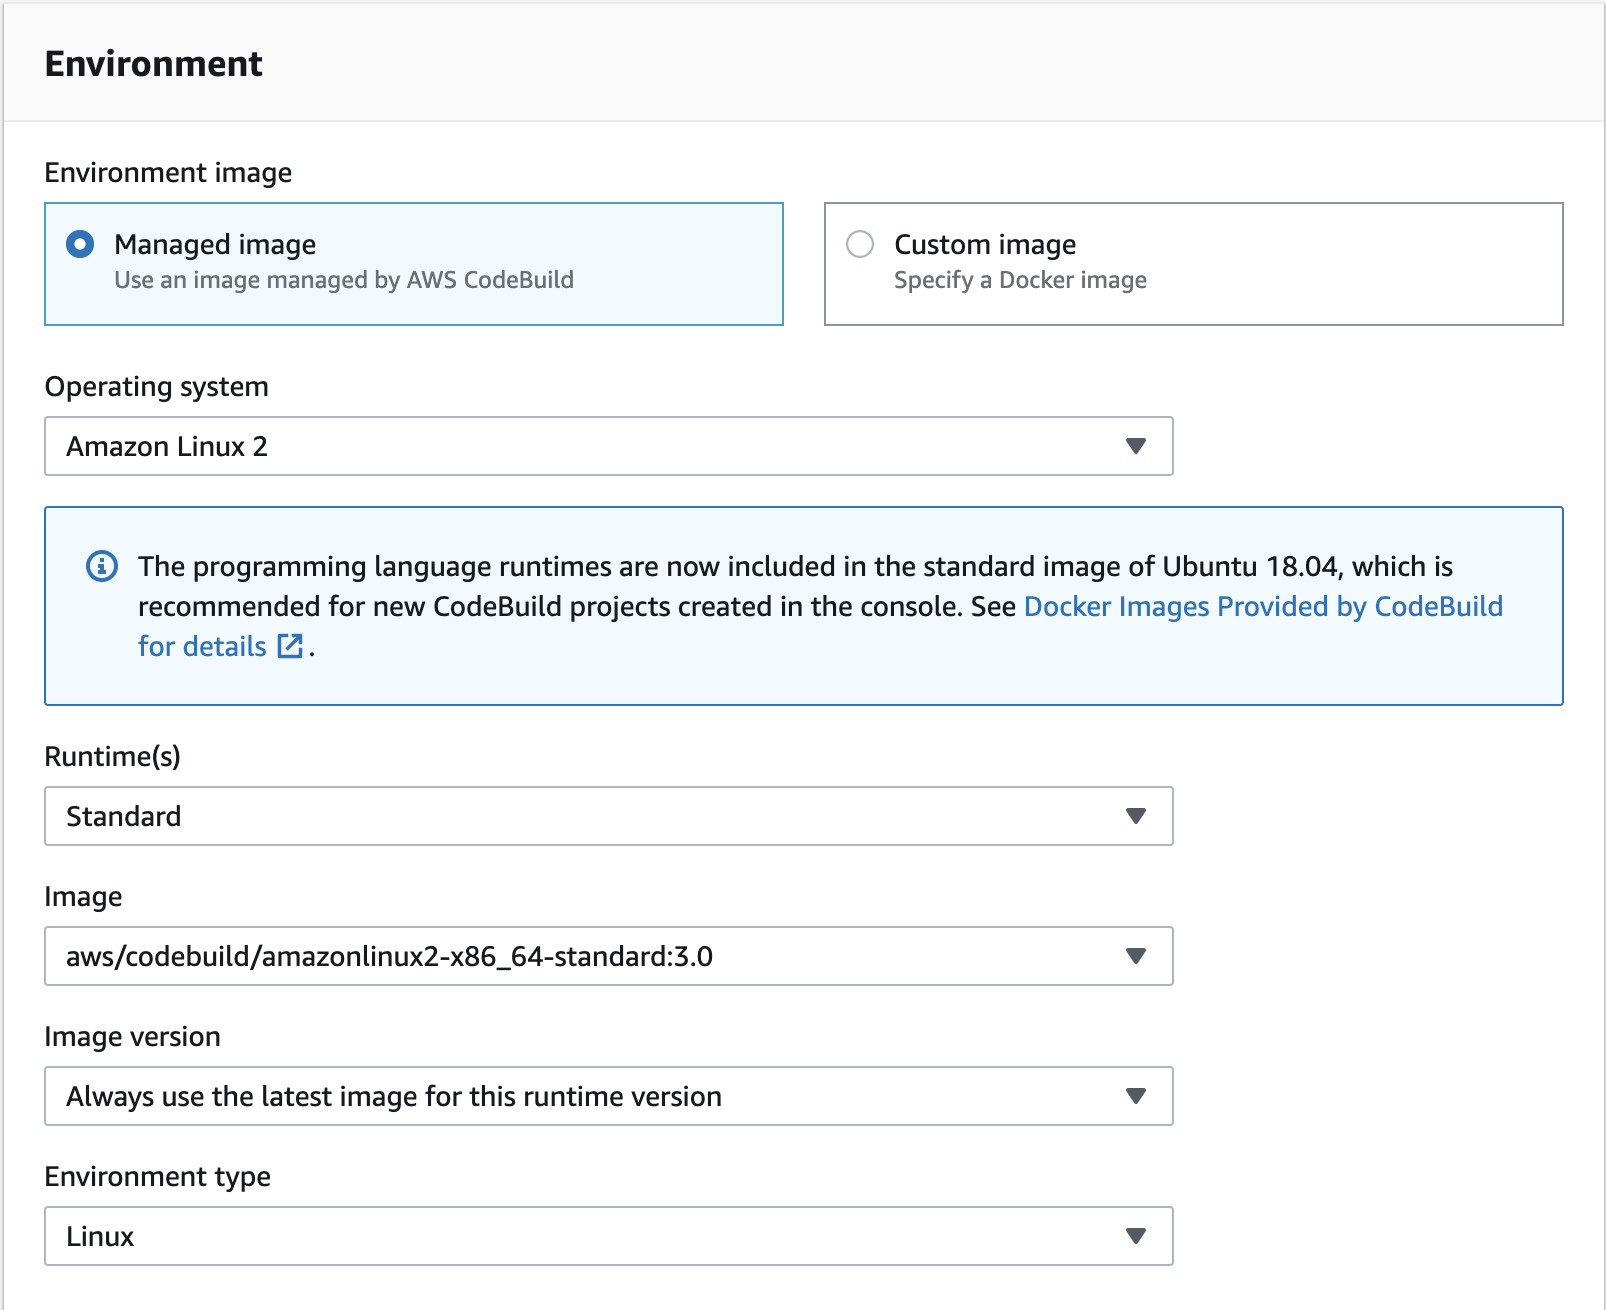This screenshot has width=1606, height=1310.
Task: Open the Operating system dropdown showing Amazon Linux 2
Action: 608,446
